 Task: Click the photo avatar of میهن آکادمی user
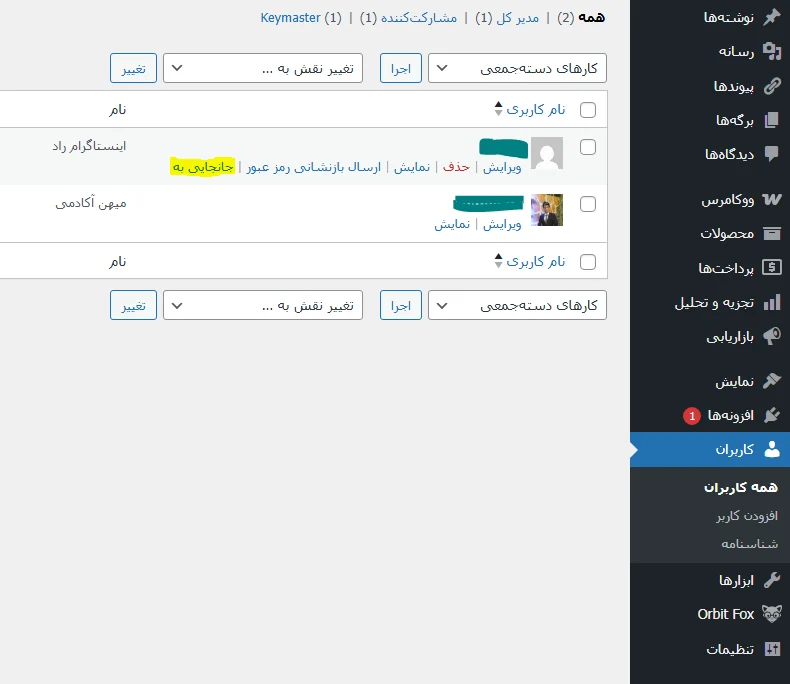tap(547, 210)
